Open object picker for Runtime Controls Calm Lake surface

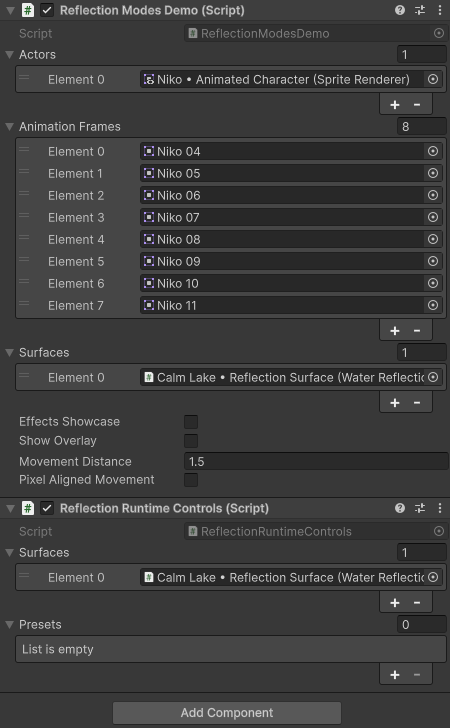(x=433, y=577)
